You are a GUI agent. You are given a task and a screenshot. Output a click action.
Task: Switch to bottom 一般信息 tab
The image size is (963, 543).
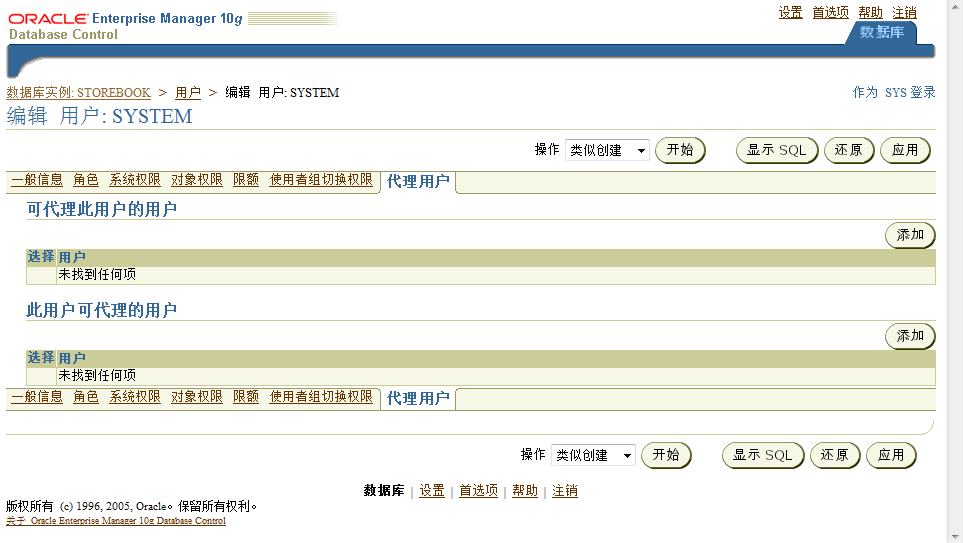click(37, 396)
